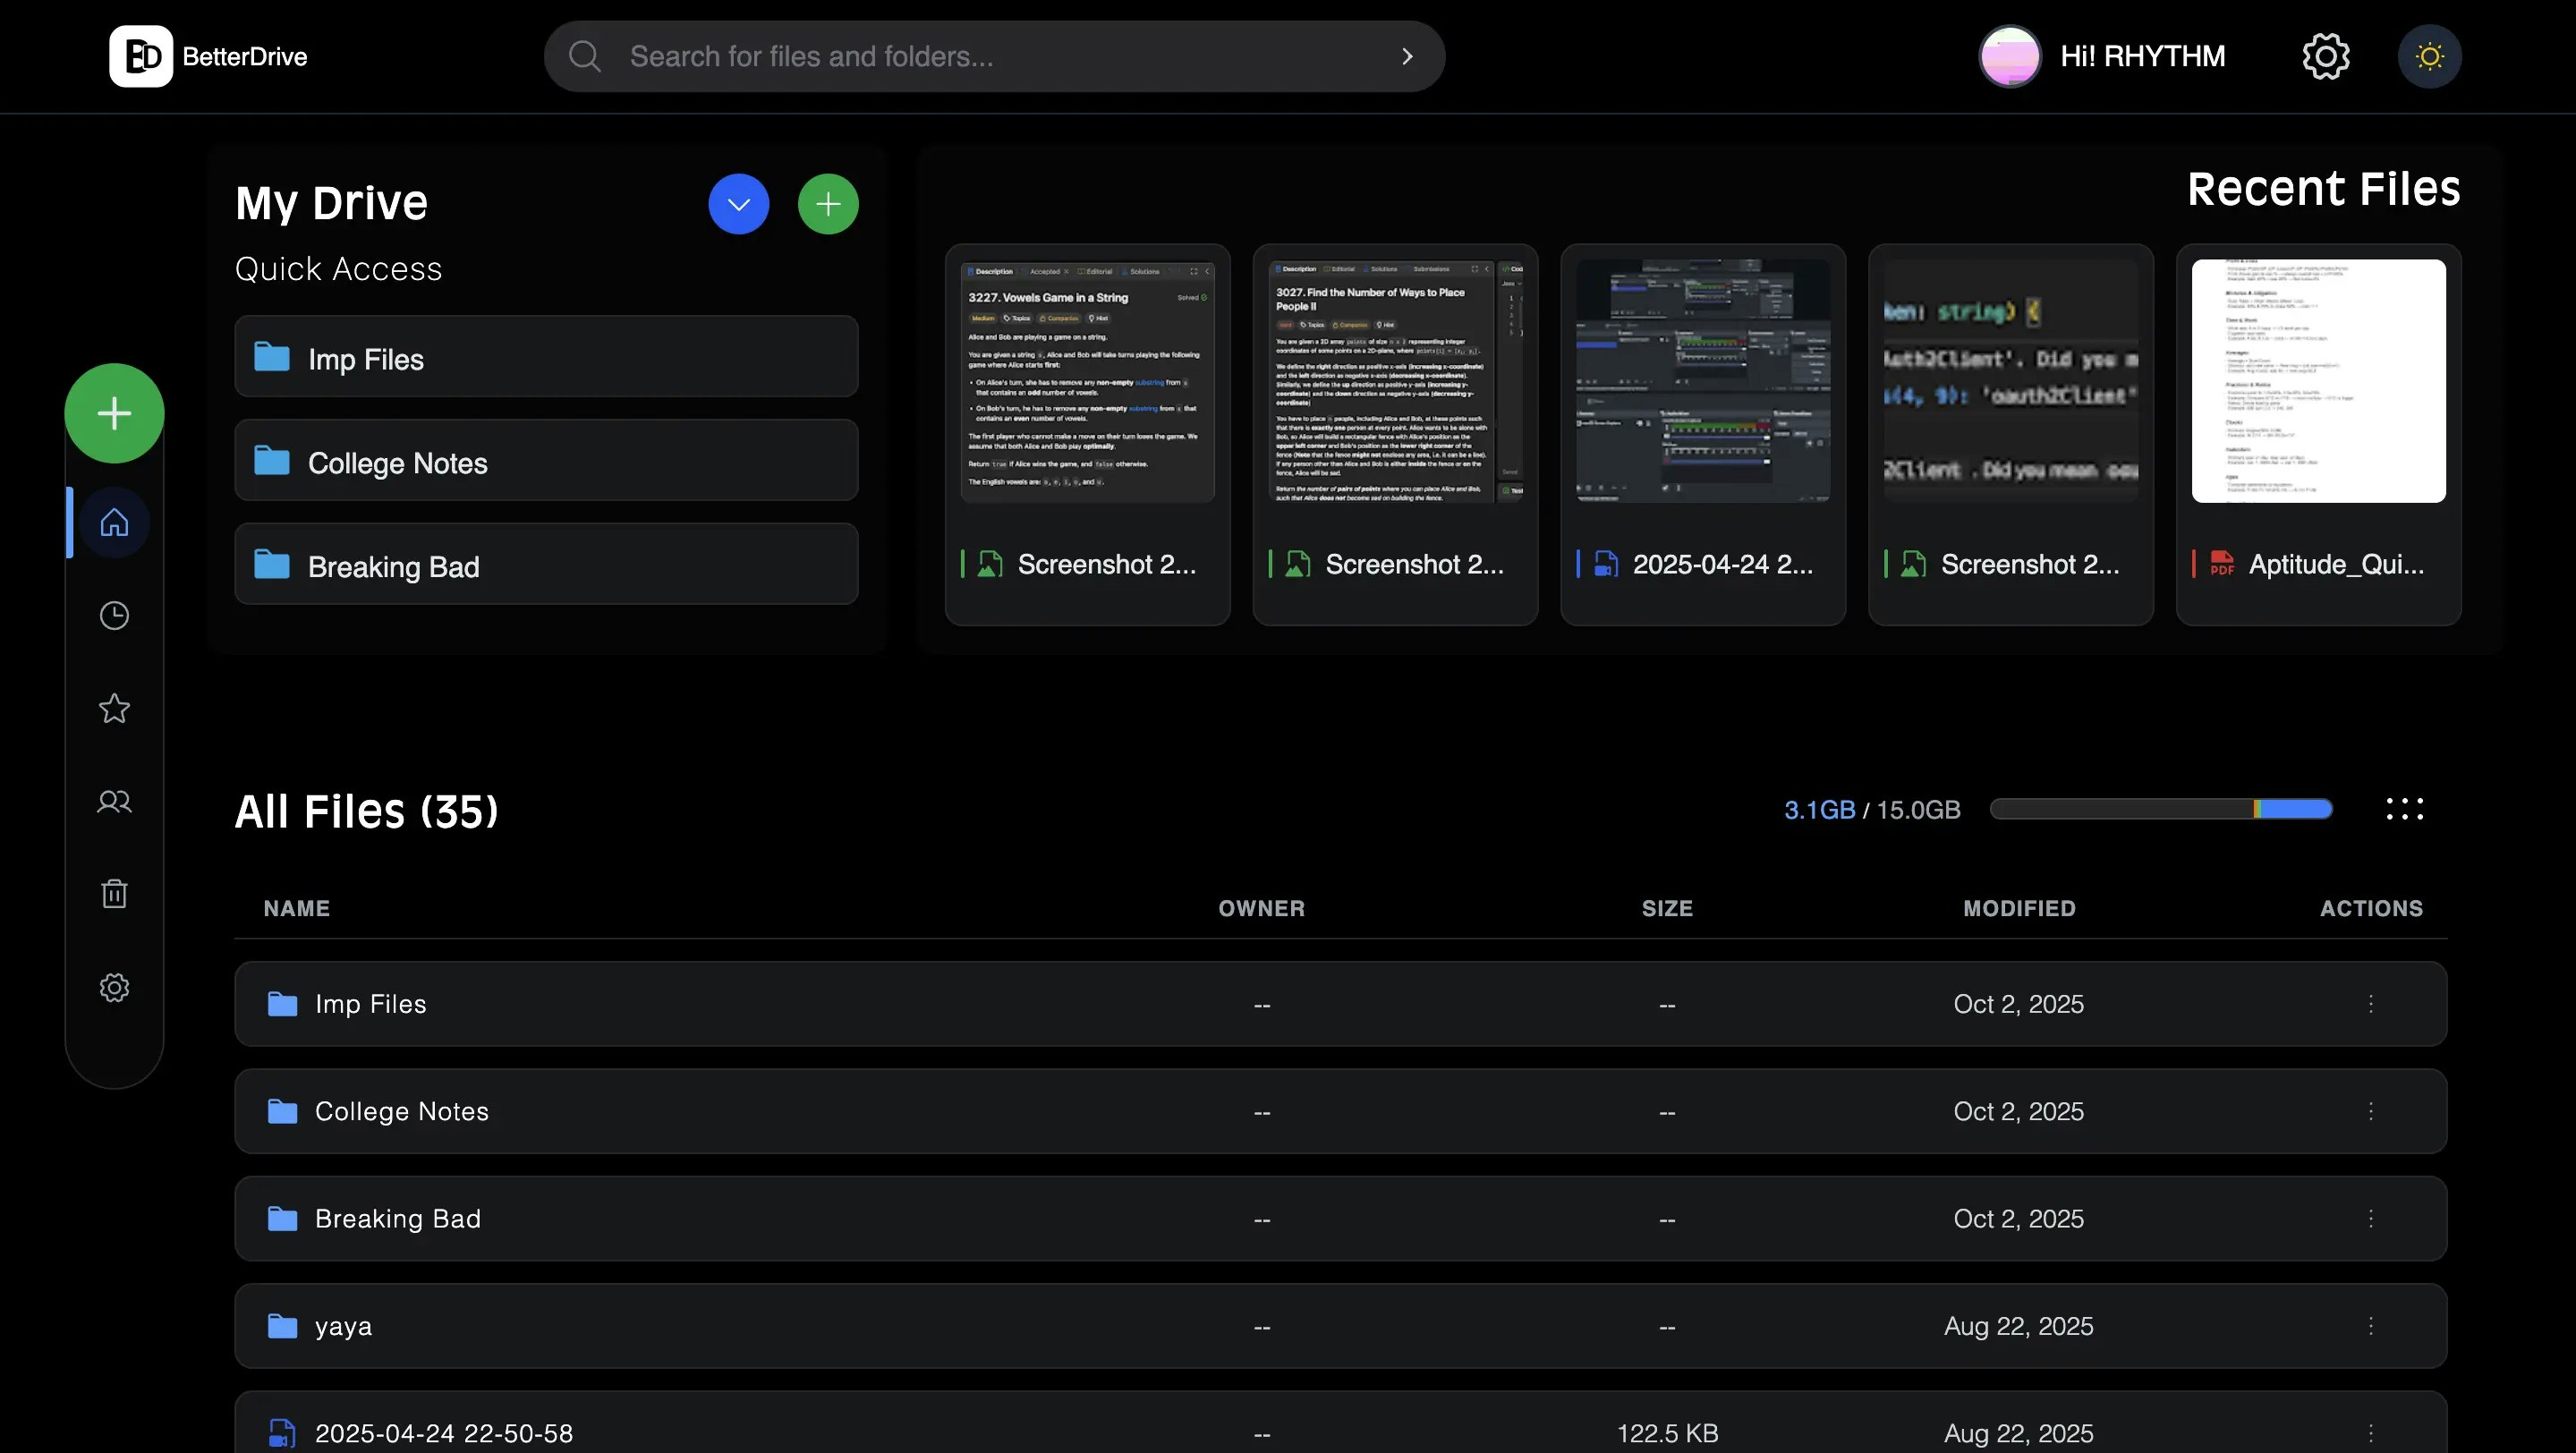Open the Recent clock icon in sidebar
The image size is (2576, 1453).
coord(114,615)
